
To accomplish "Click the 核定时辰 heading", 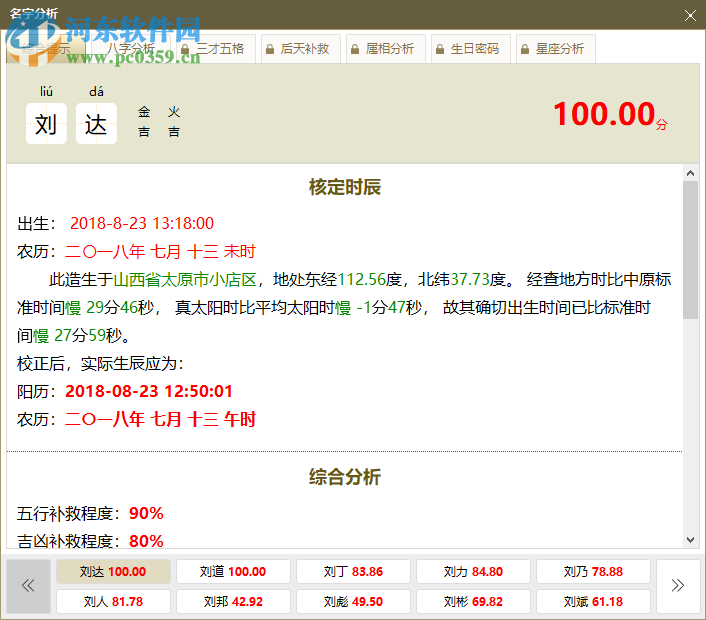I will click(345, 187).
